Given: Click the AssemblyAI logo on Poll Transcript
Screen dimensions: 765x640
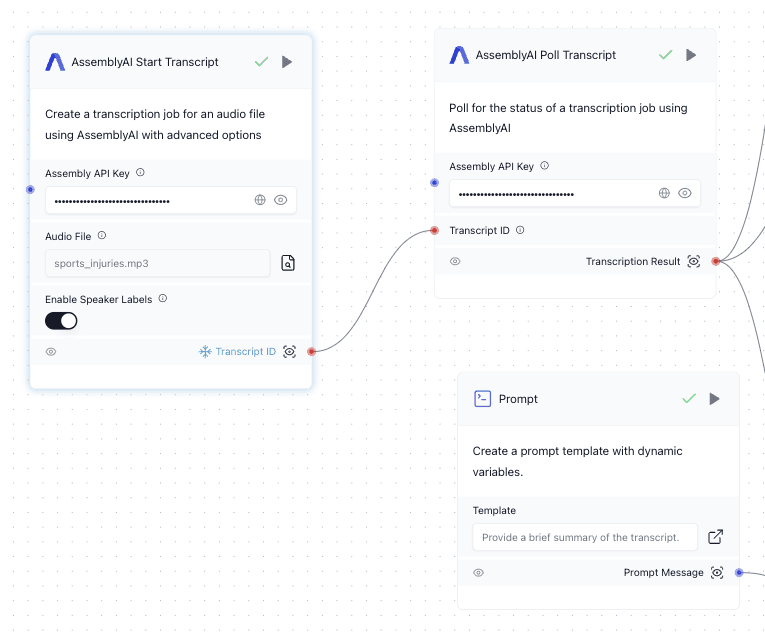Looking at the screenshot, I should tap(459, 55).
